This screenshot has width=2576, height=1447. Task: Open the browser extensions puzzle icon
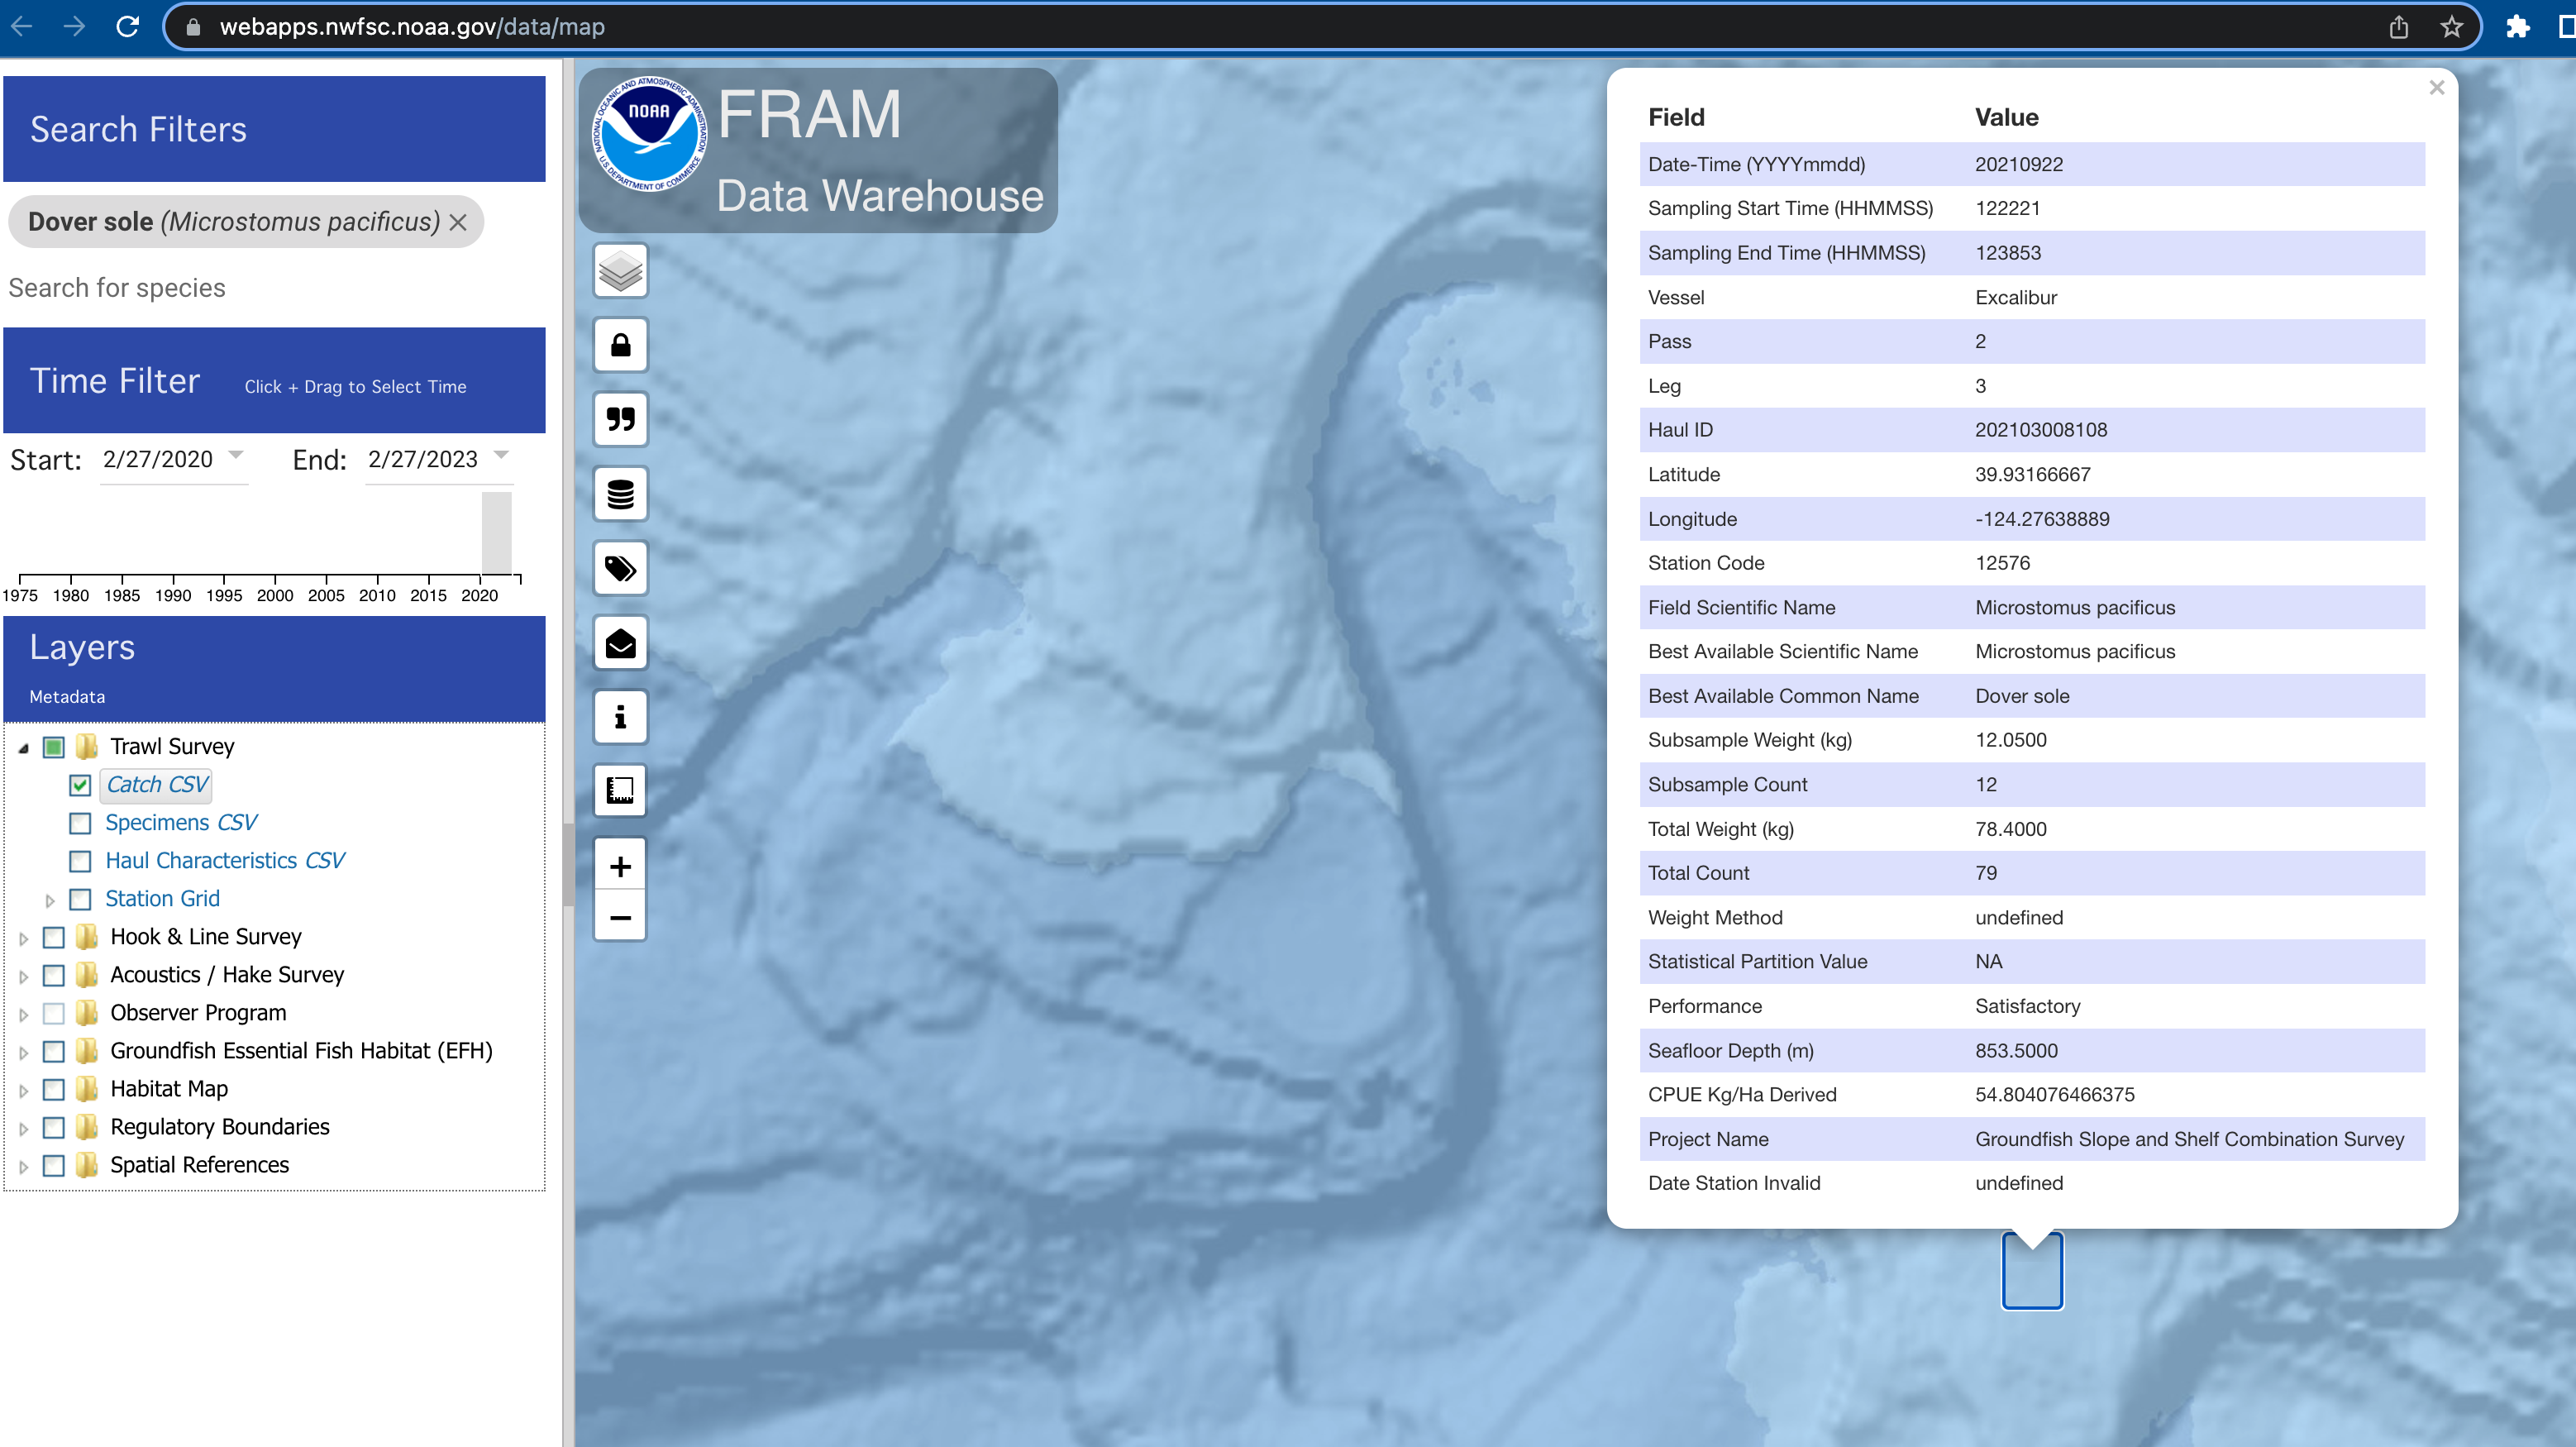[2517, 27]
